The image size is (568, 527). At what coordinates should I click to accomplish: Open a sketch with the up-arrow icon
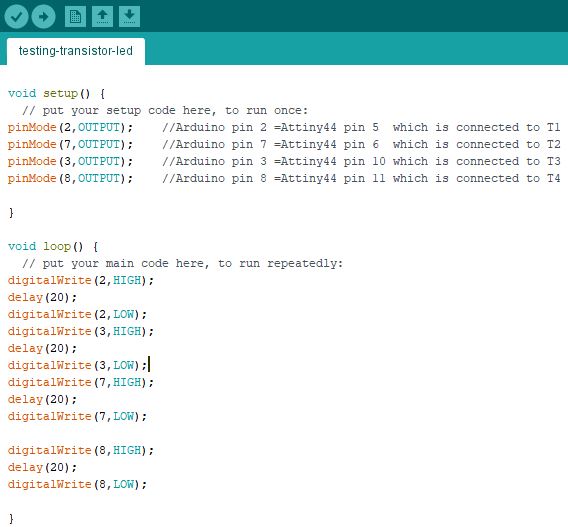[x=103, y=16]
